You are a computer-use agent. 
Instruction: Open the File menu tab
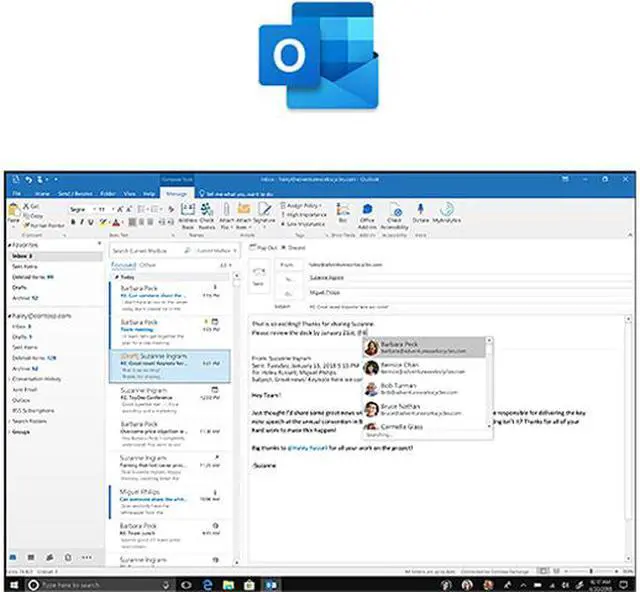pos(16,192)
